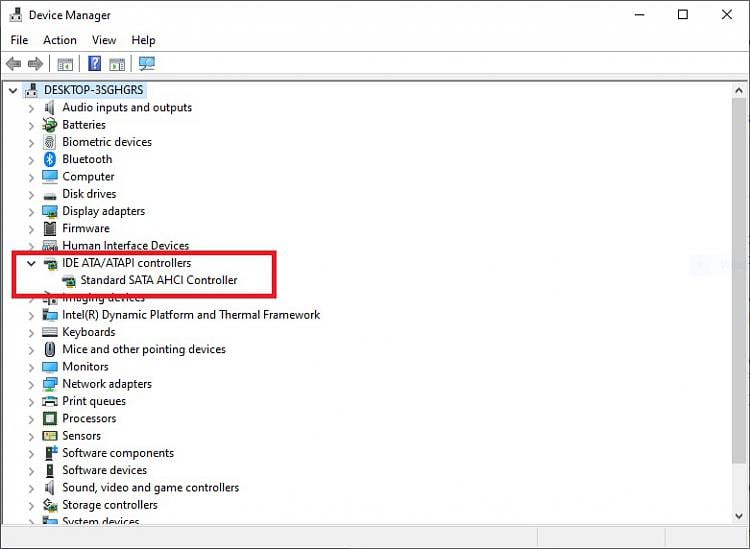Click the Forward arrow toolbar icon
750x549 pixels.
pyautogui.click(x=35, y=64)
